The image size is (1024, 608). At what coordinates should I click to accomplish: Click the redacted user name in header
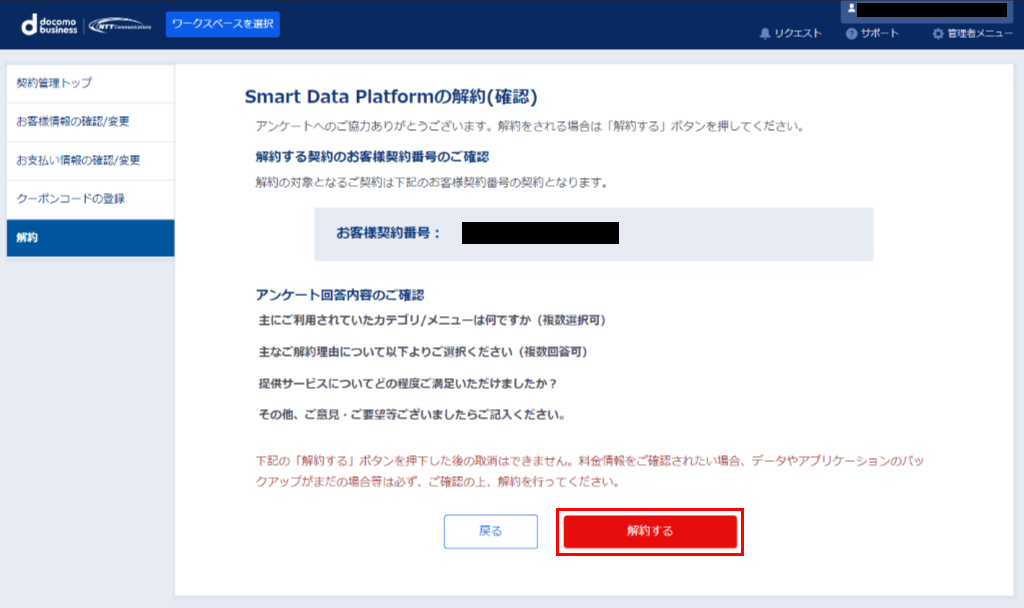[932, 9]
